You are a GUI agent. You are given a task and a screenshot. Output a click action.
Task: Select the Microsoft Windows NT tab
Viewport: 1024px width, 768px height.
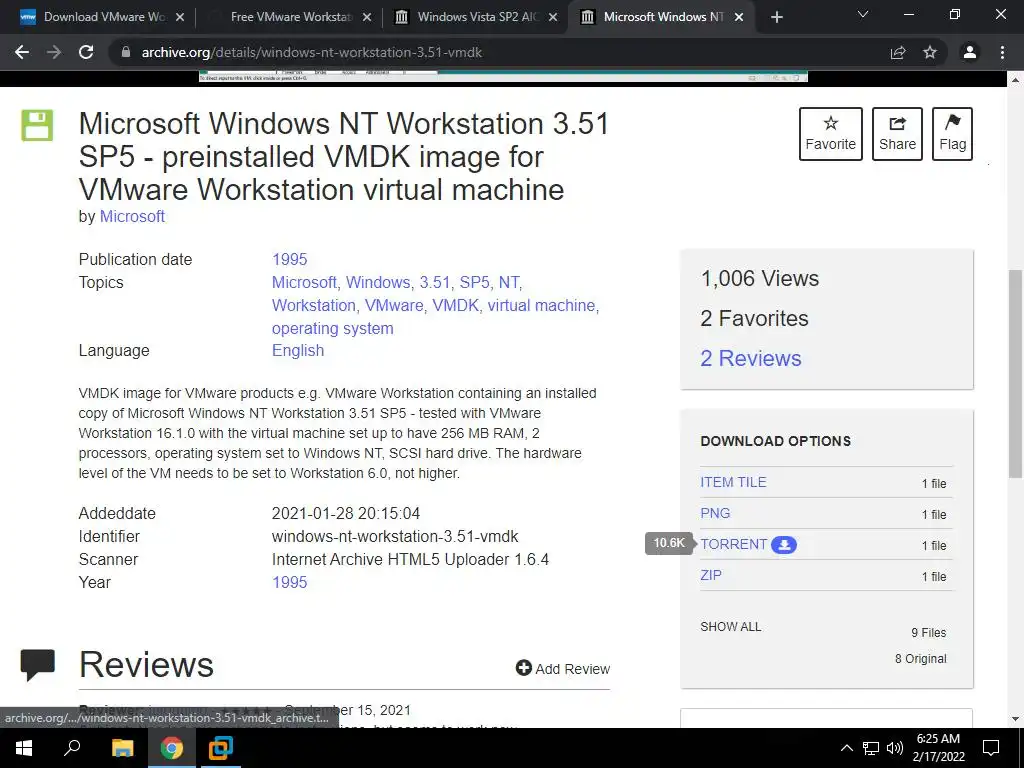tap(663, 17)
